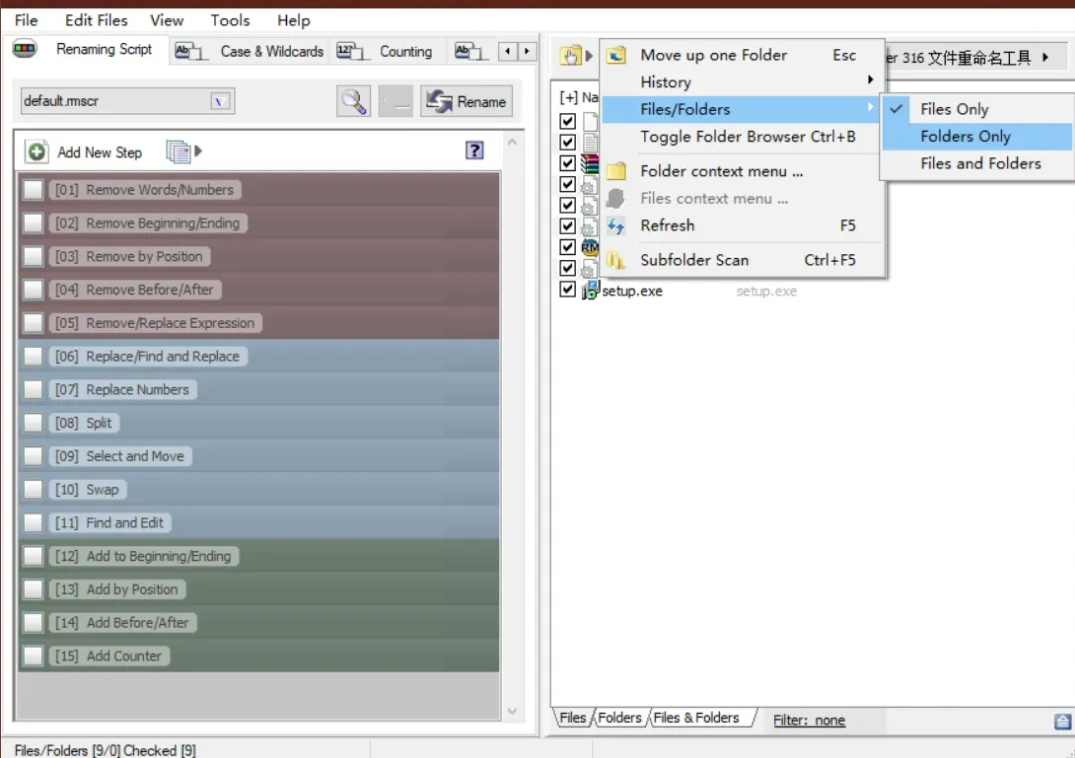Viewport: 1075px width, 758px height.
Task: Switch to the Files & Folders bottom tab
Action: (x=697, y=718)
